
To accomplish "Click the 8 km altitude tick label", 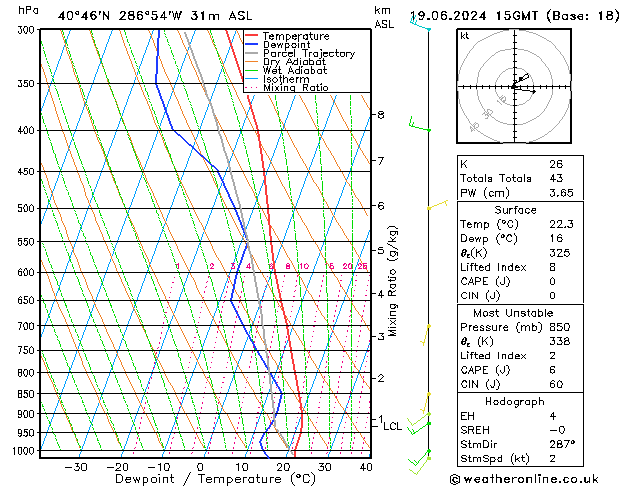I will tap(380, 115).
